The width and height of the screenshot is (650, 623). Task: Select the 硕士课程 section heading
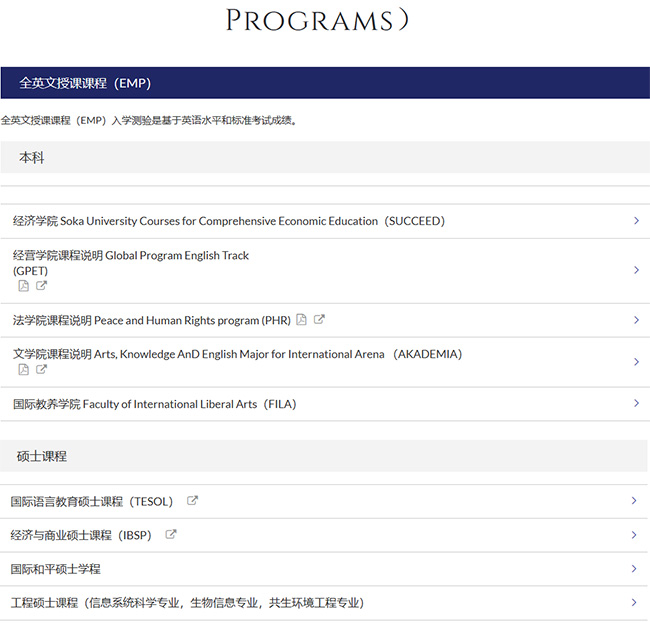(x=323, y=456)
